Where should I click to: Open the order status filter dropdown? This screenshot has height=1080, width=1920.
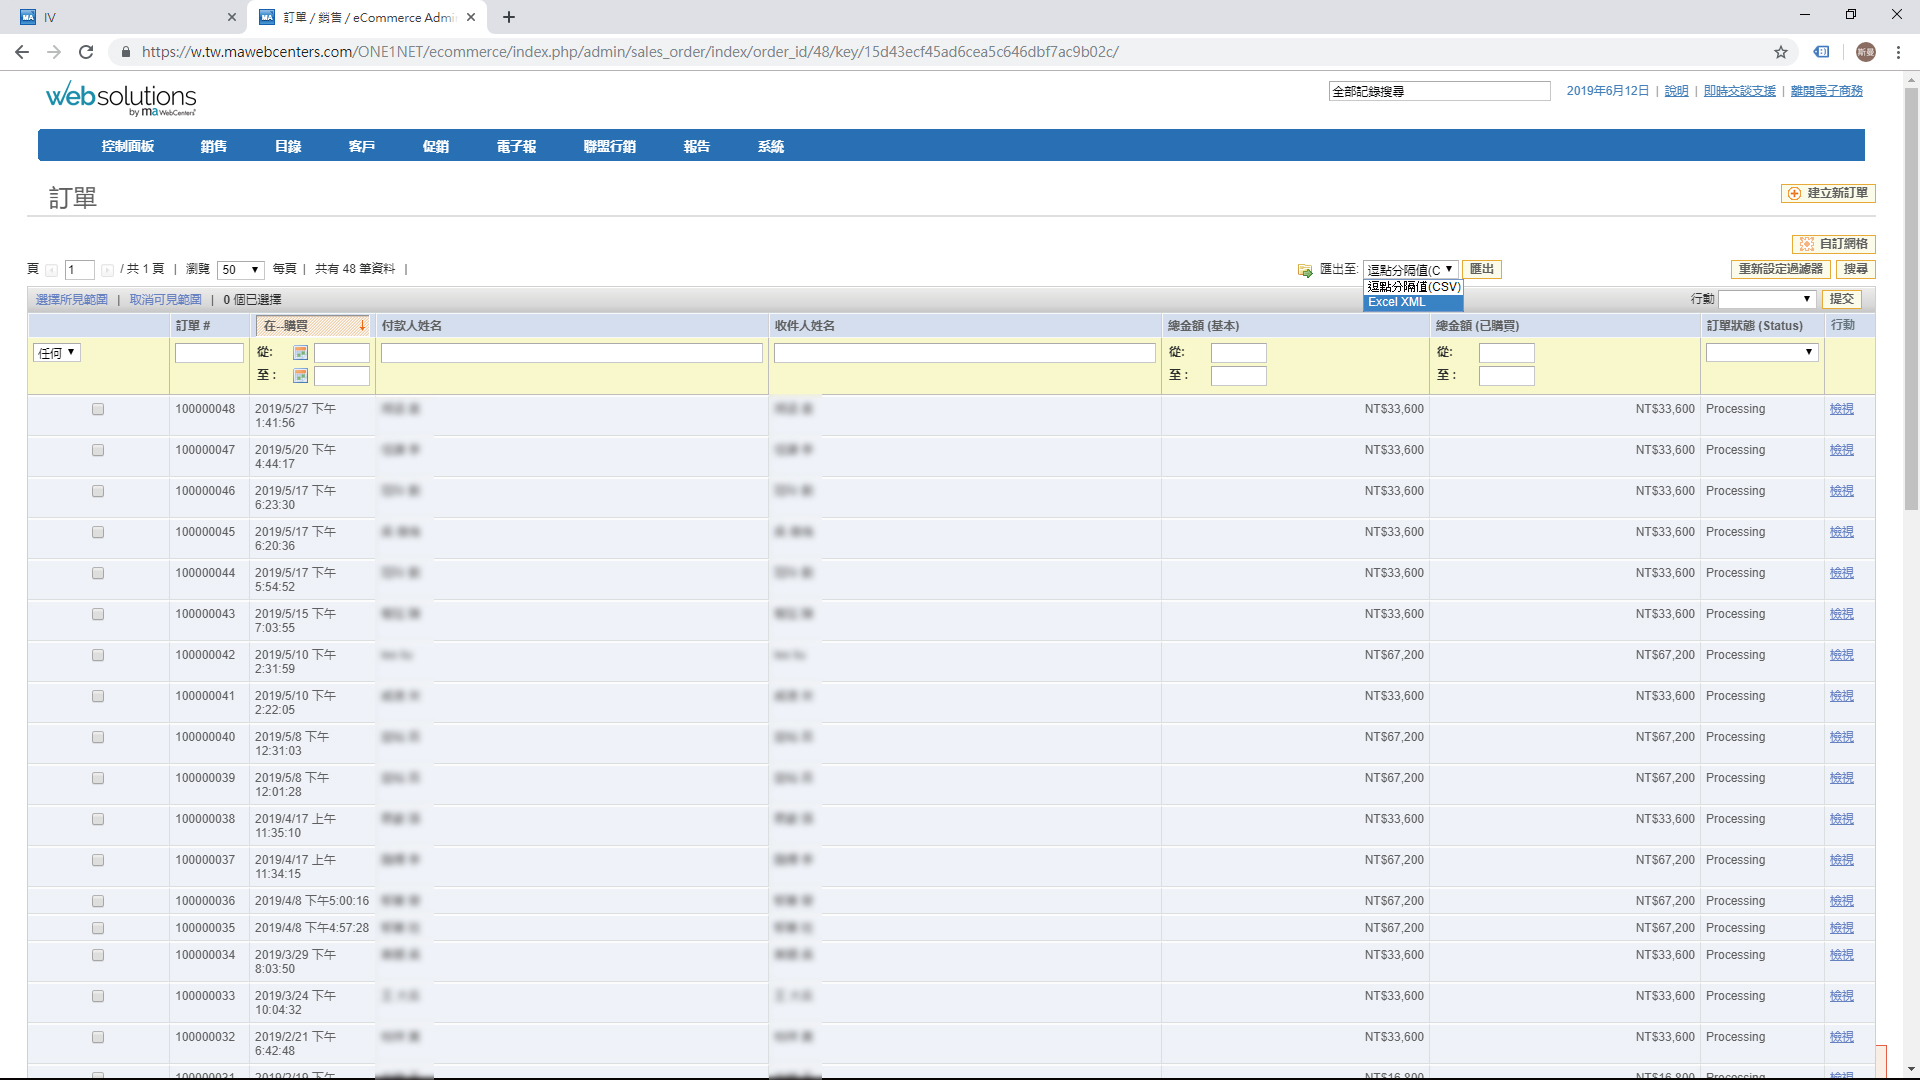(1761, 352)
